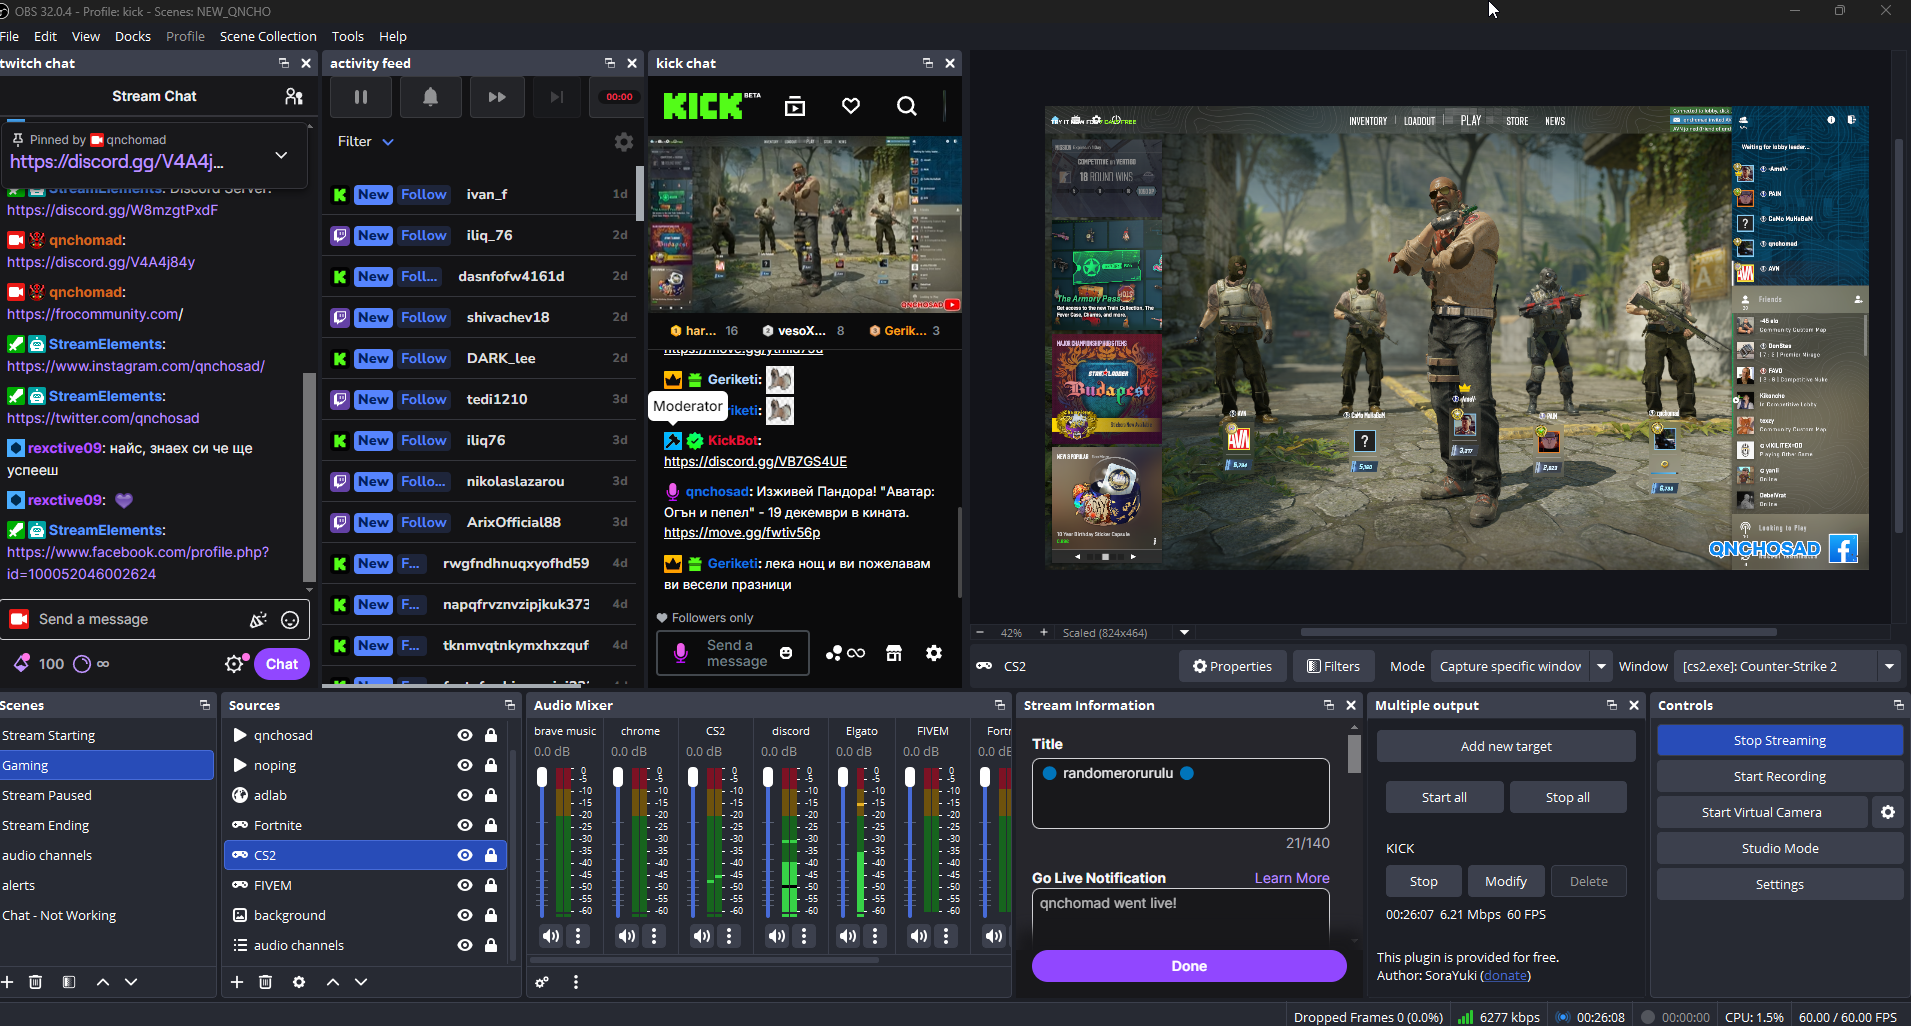This screenshot has height=1026, width=1911.
Task: Click the heart icon in Kick chat
Action: [851, 106]
